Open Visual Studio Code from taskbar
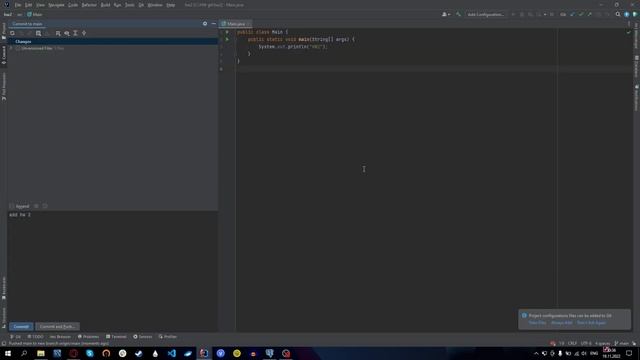Image resolution: width=640 pixels, height=360 pixels. [x=171, y=353]
